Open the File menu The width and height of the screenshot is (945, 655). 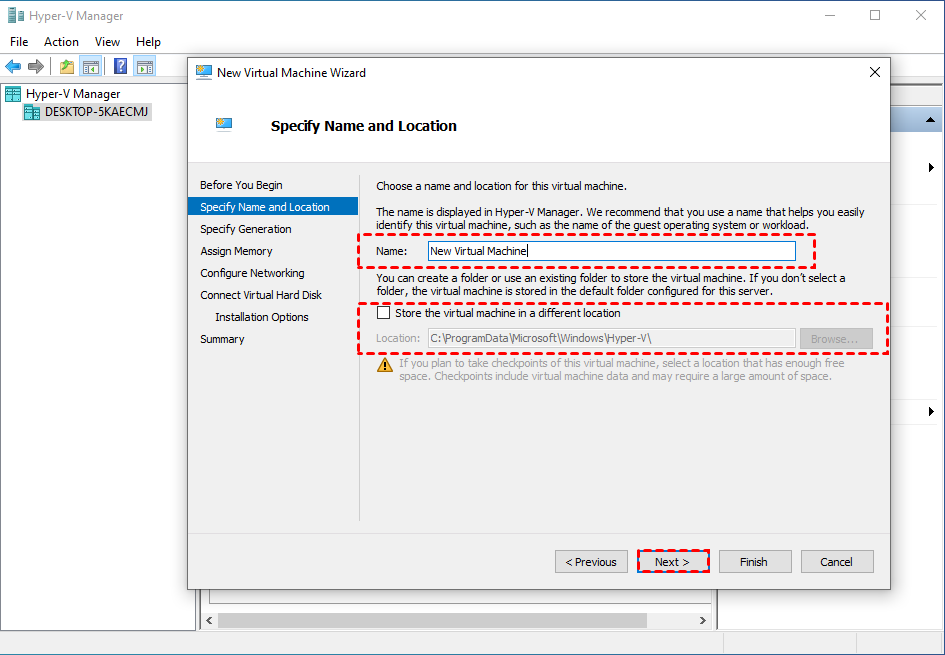pos(19,42)
